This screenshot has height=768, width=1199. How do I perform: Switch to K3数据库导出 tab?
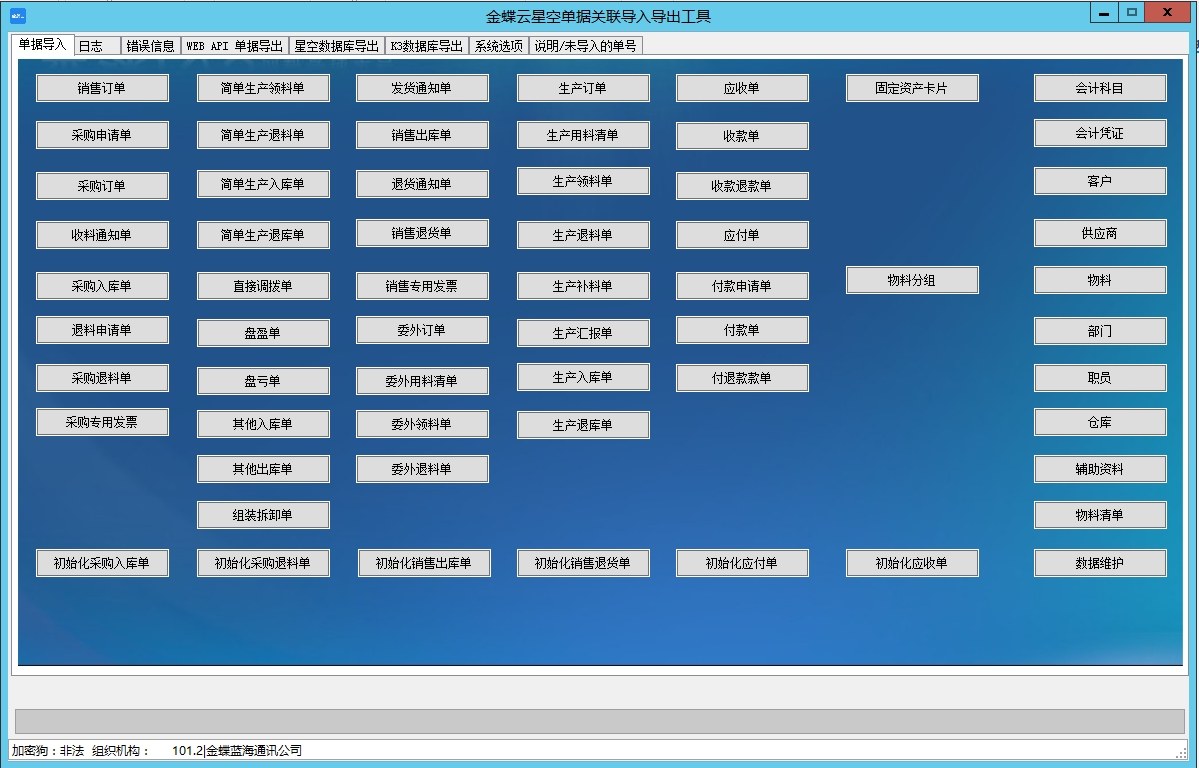click(x=426, y=46)
